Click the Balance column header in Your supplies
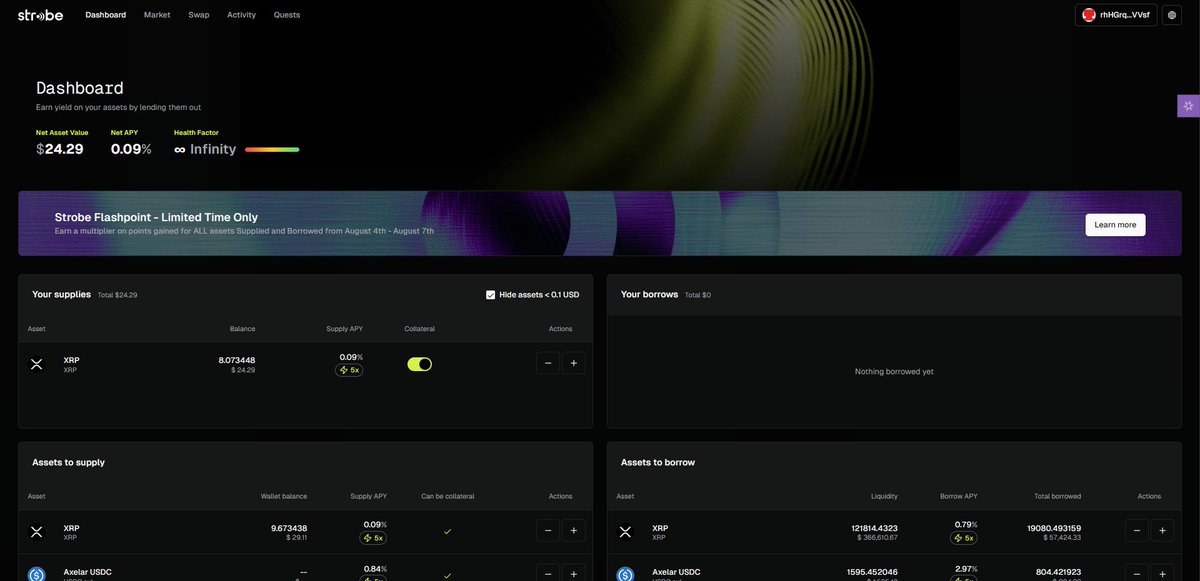The image size is (1200, 581). point(242,329)
